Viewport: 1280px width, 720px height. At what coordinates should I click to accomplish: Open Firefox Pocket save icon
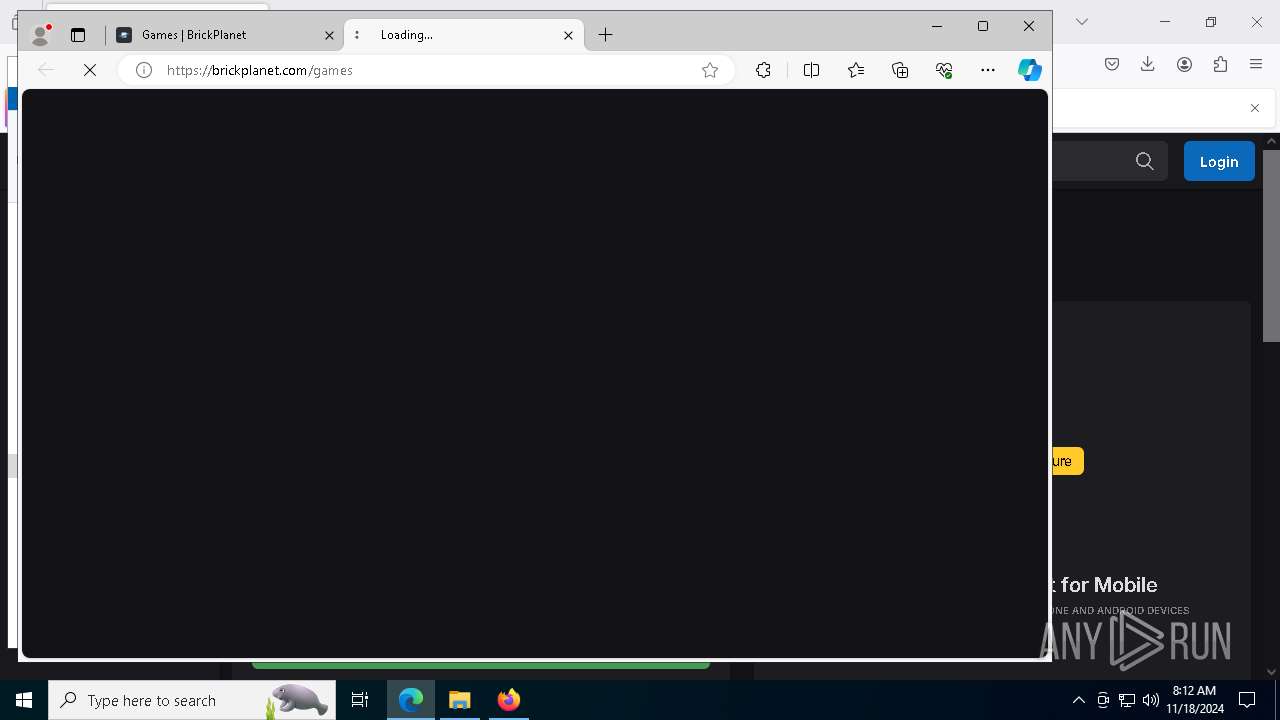tap(1112, 64)
